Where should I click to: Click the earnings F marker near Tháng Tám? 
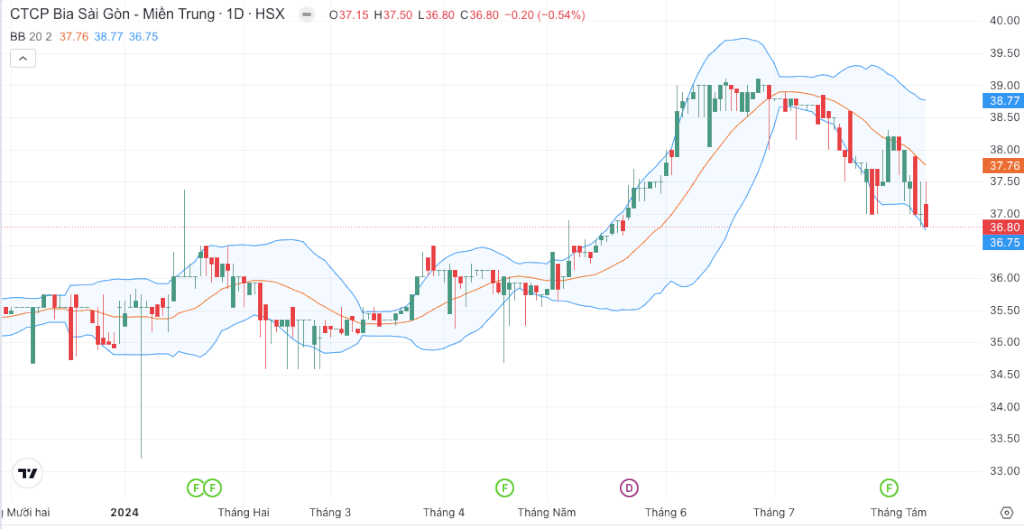tap(888, 487)
